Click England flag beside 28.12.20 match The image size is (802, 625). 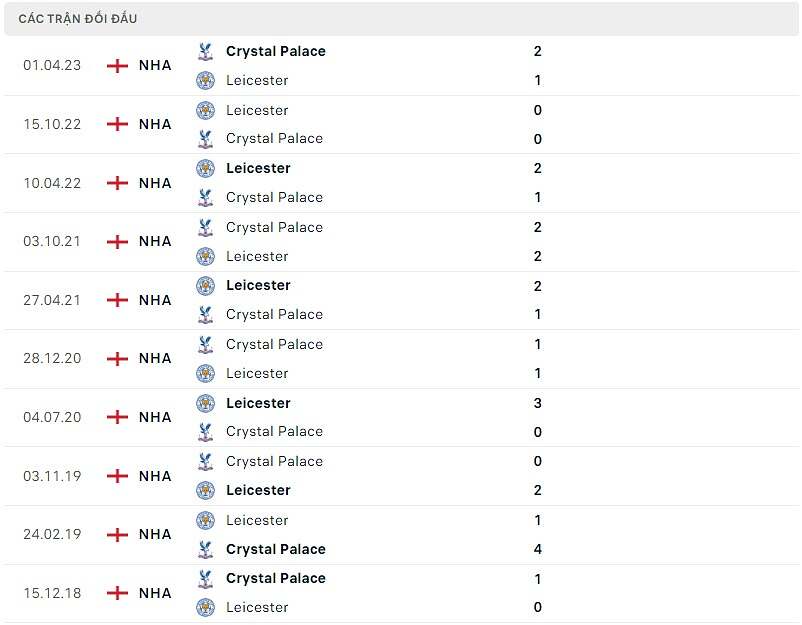pos(117,358)
